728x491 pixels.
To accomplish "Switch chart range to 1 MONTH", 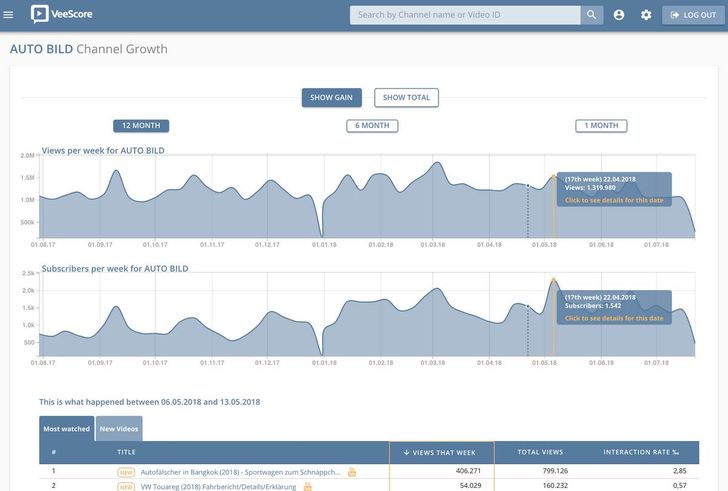I will [601, 126].
